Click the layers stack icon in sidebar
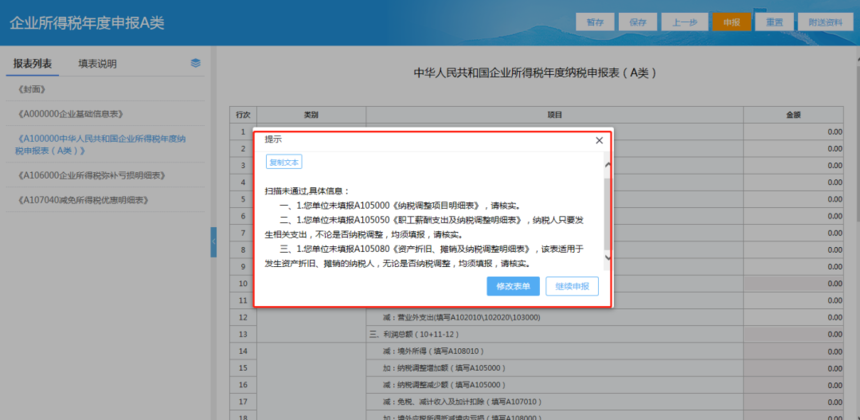 coord(195,63)
